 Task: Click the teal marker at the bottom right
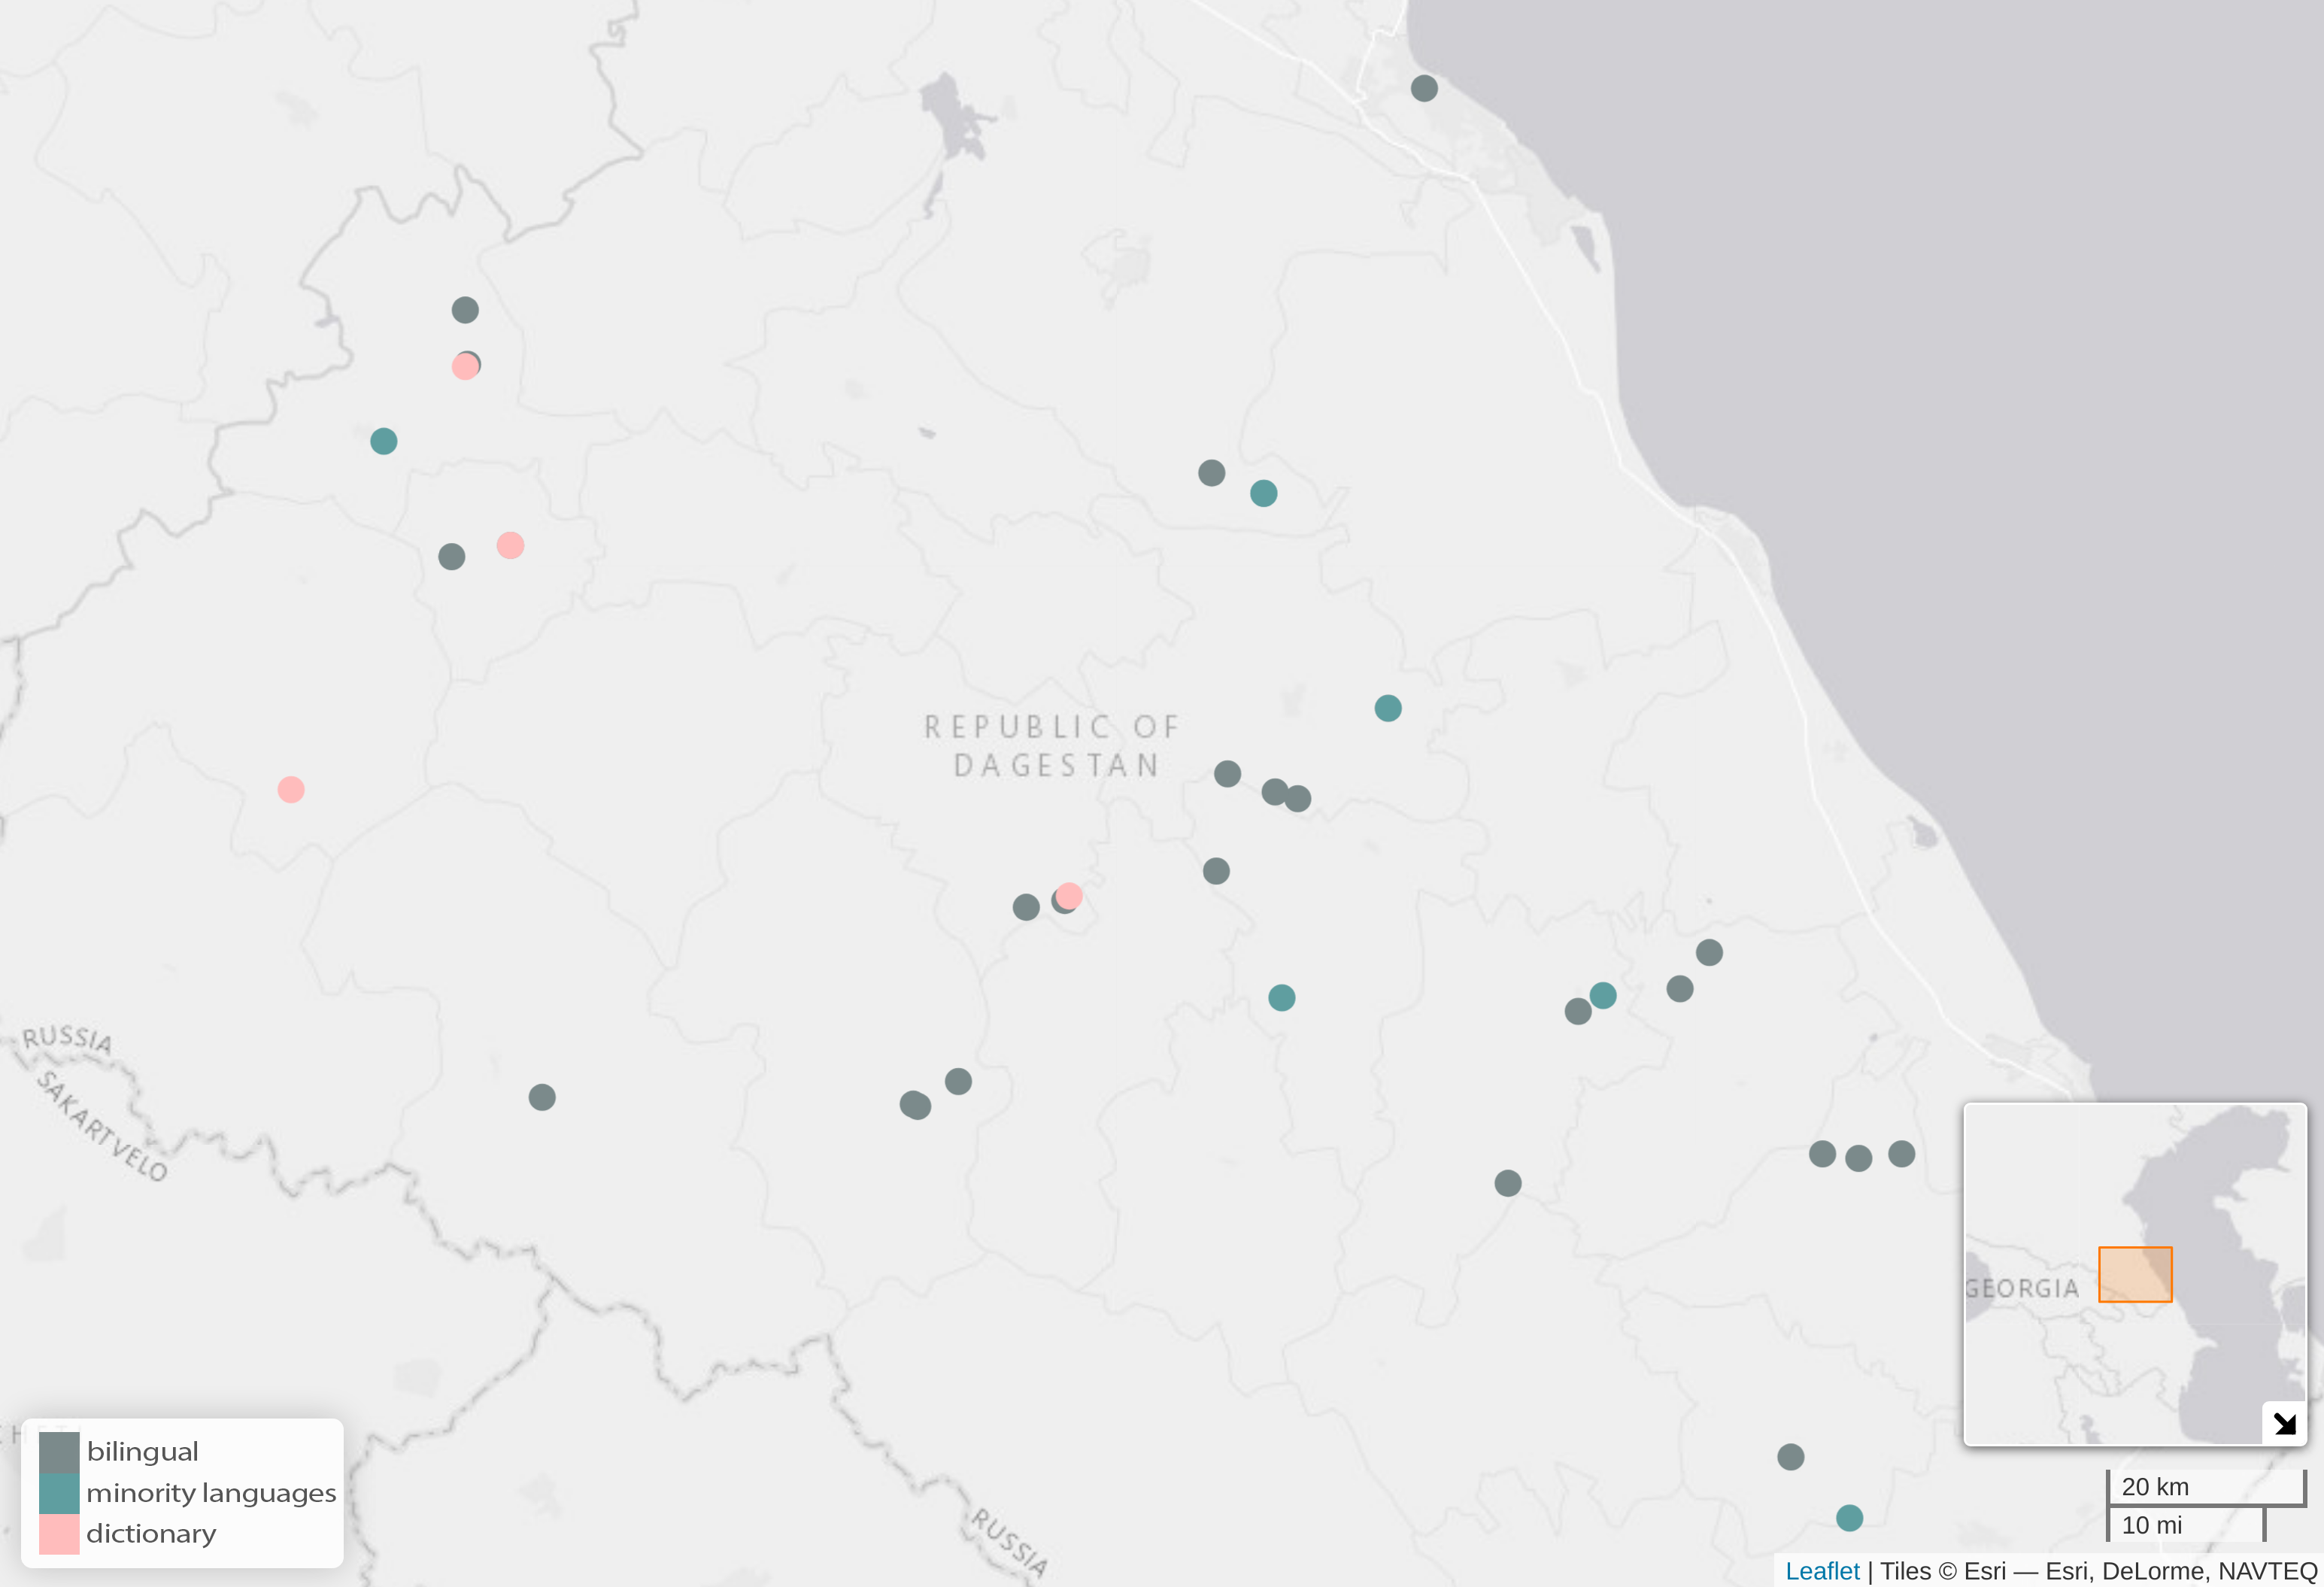point(1849,1518)
